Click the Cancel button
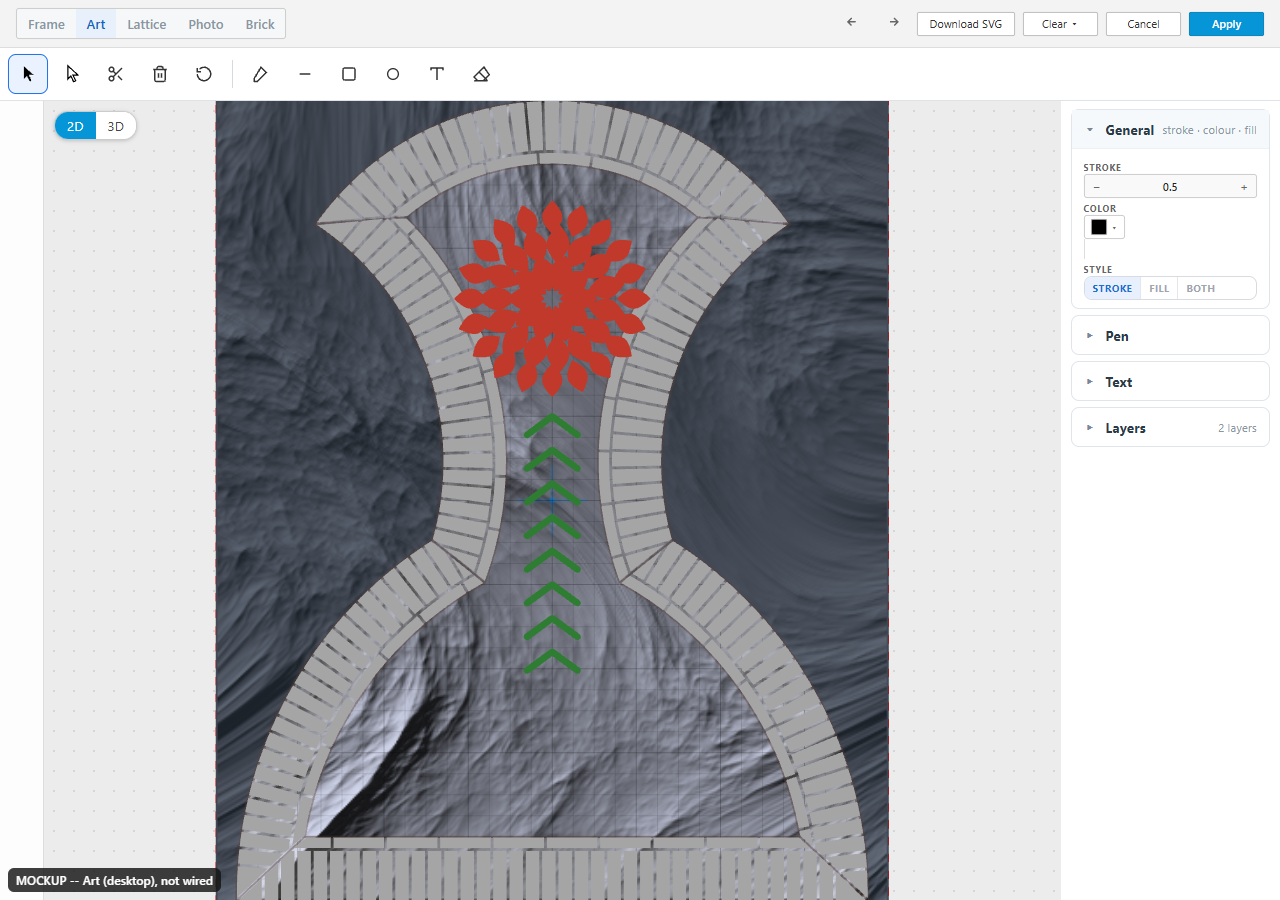 (1143, 24)
